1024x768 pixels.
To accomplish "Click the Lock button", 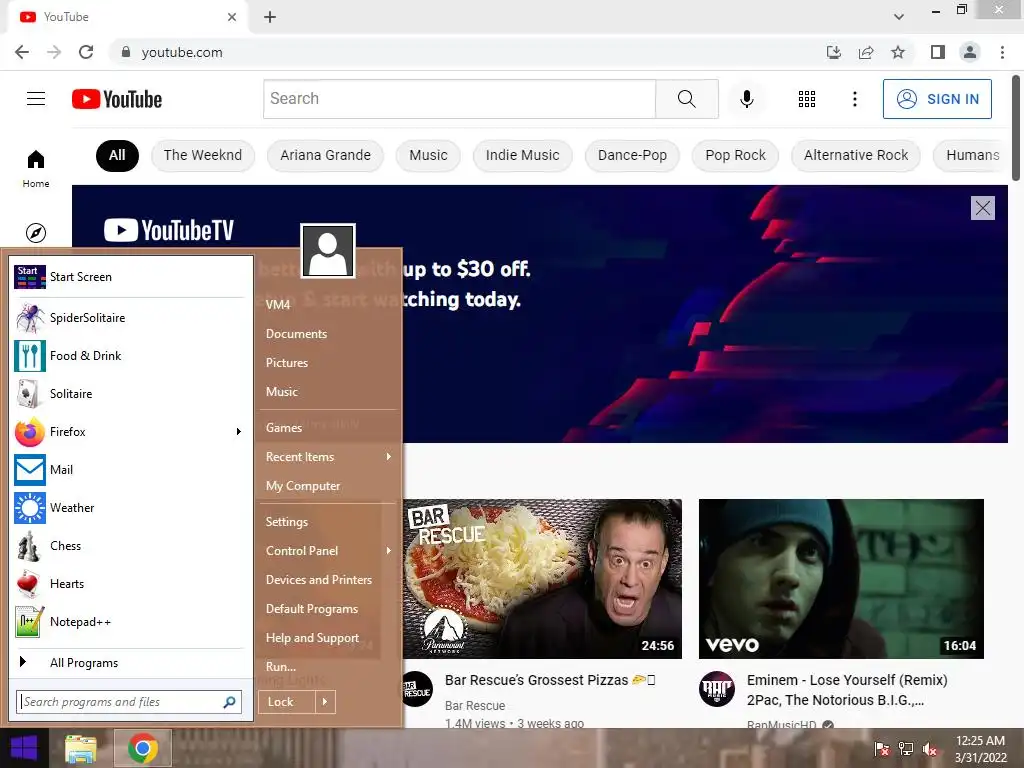I will click(287, 702).
